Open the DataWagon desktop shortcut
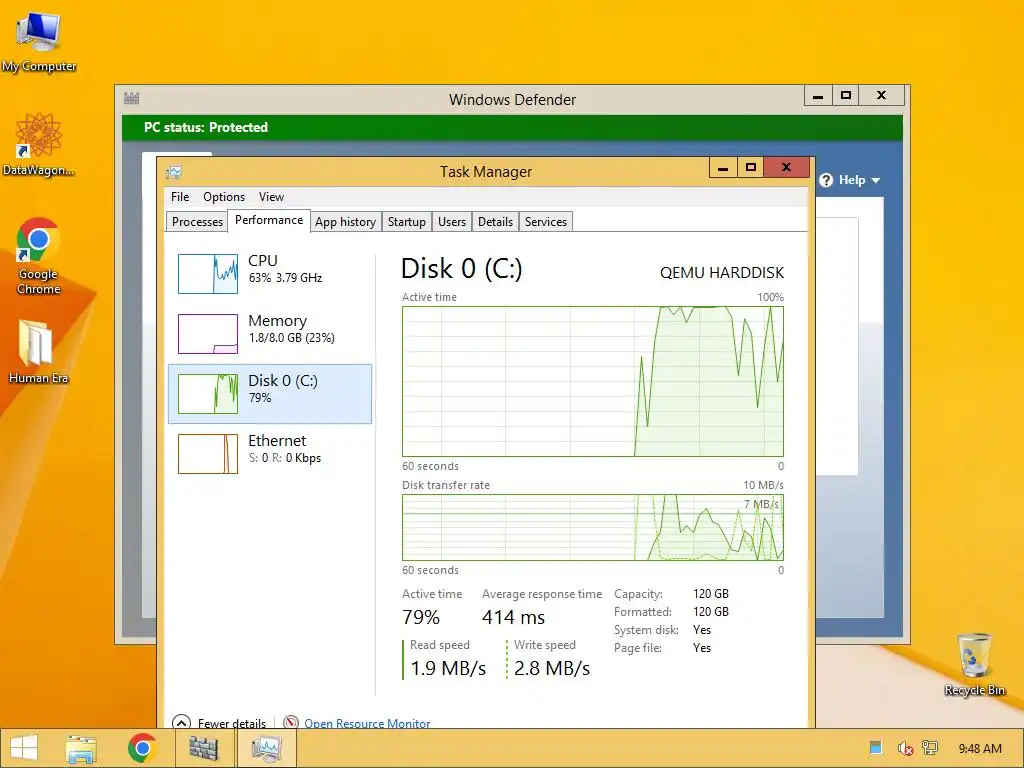Screen dimensions: 1024x768 [x=39, y=145]
